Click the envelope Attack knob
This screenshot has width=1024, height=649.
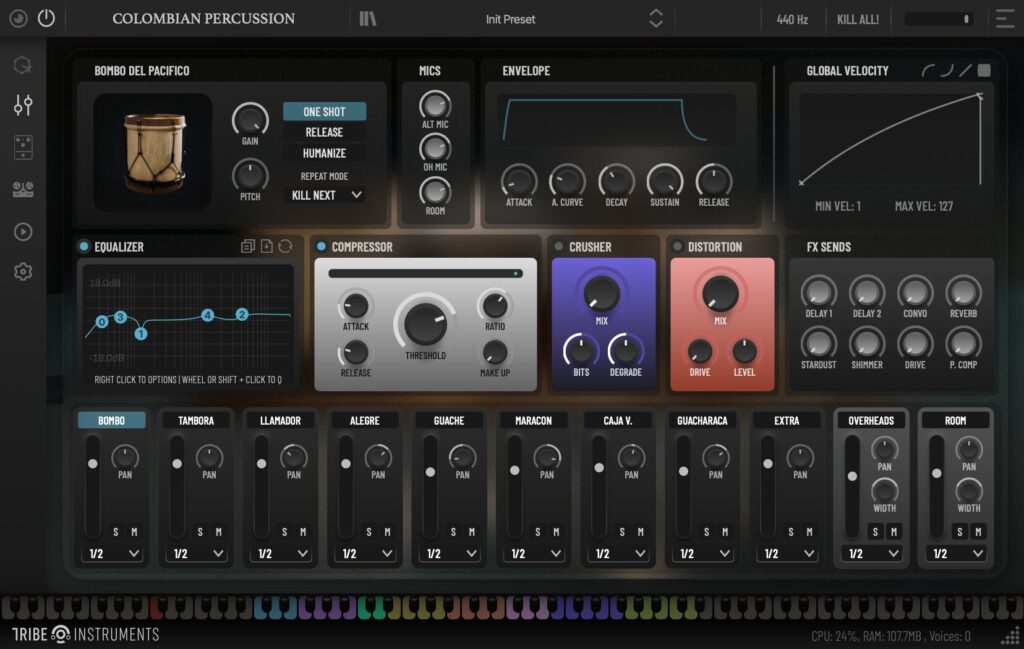[519, 181]
